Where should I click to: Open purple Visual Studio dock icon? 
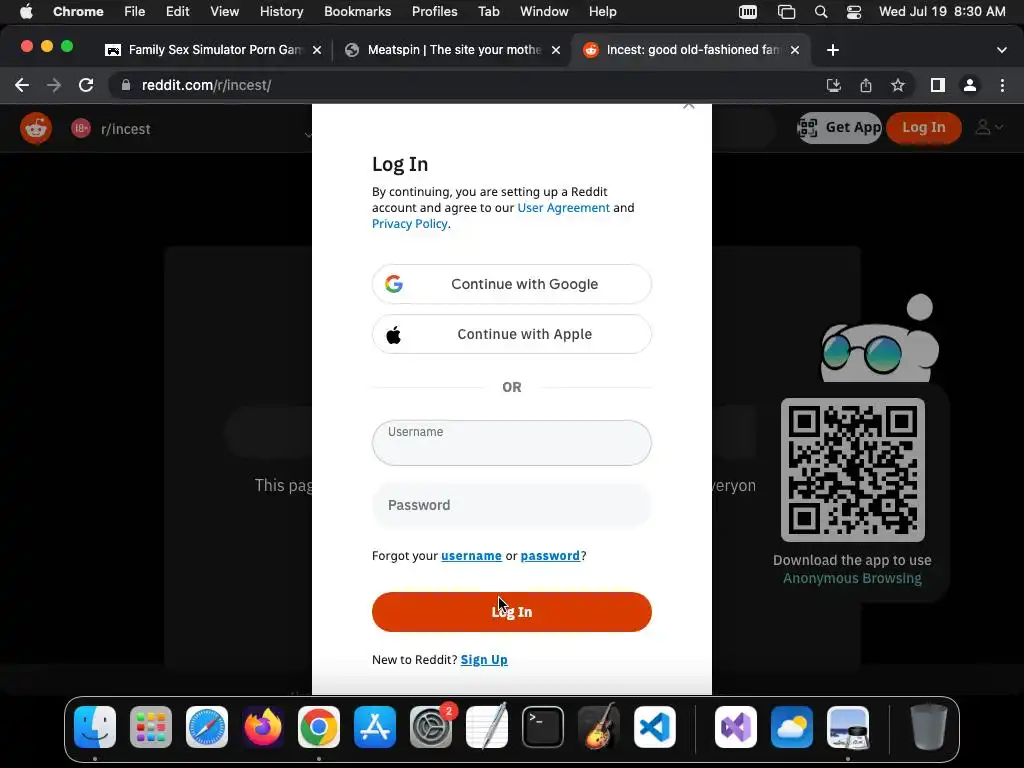point(736,727)
